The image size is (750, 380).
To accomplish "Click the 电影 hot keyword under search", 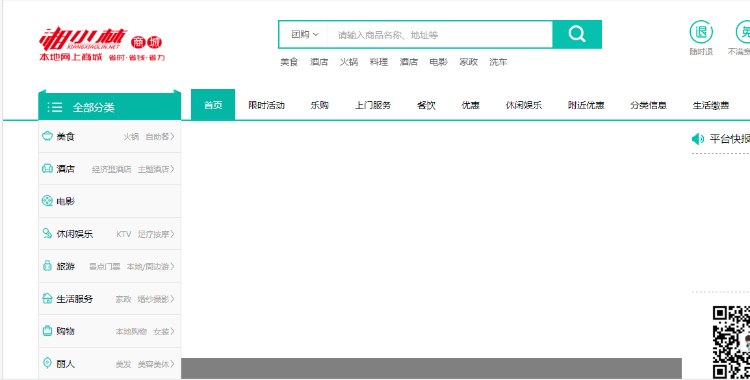I will pos(438,62).
